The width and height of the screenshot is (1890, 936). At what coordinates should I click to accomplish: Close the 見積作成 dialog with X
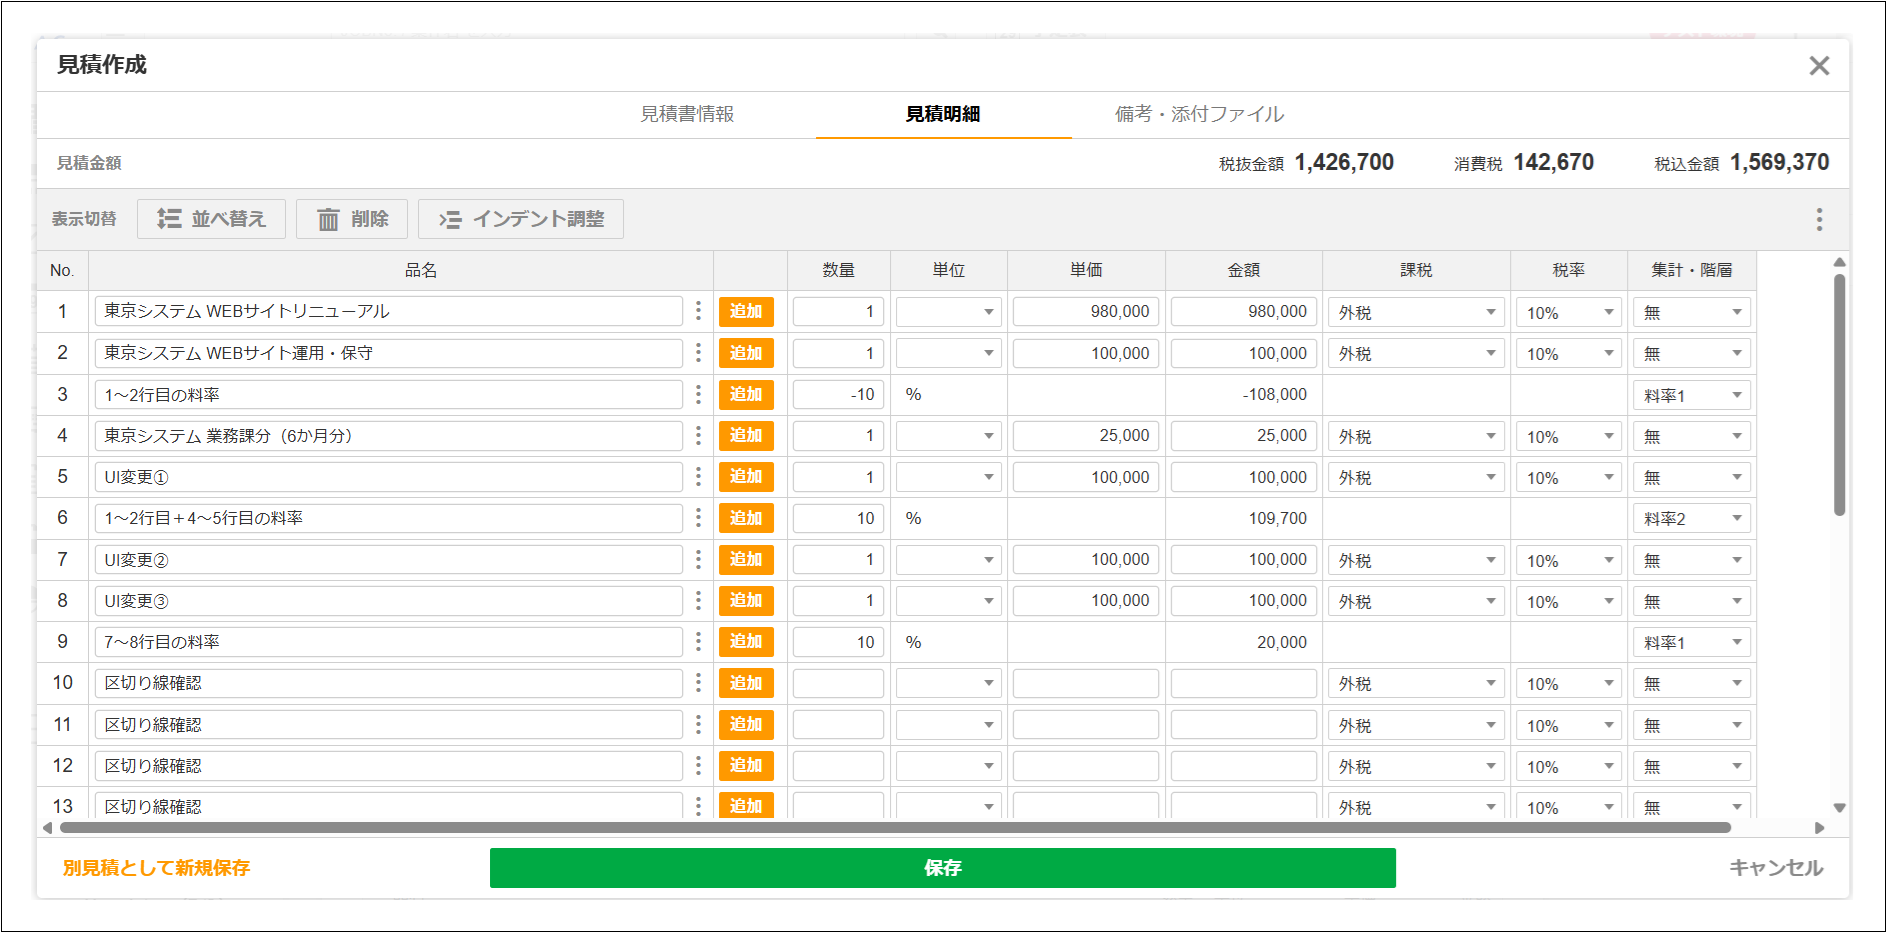1818,66
